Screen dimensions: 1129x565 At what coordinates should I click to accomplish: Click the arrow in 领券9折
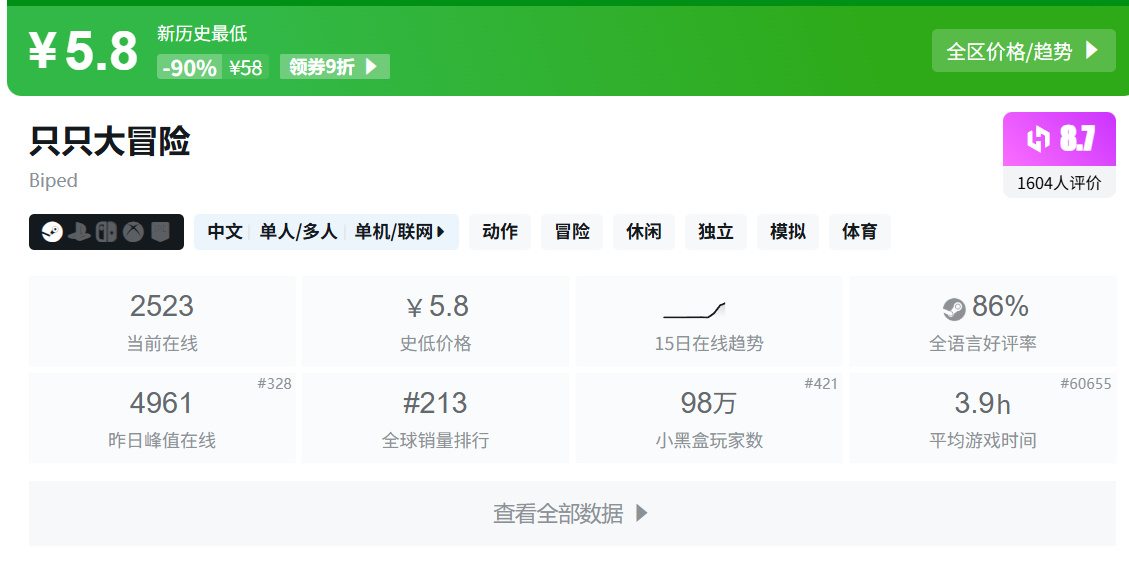pos(372,67)
